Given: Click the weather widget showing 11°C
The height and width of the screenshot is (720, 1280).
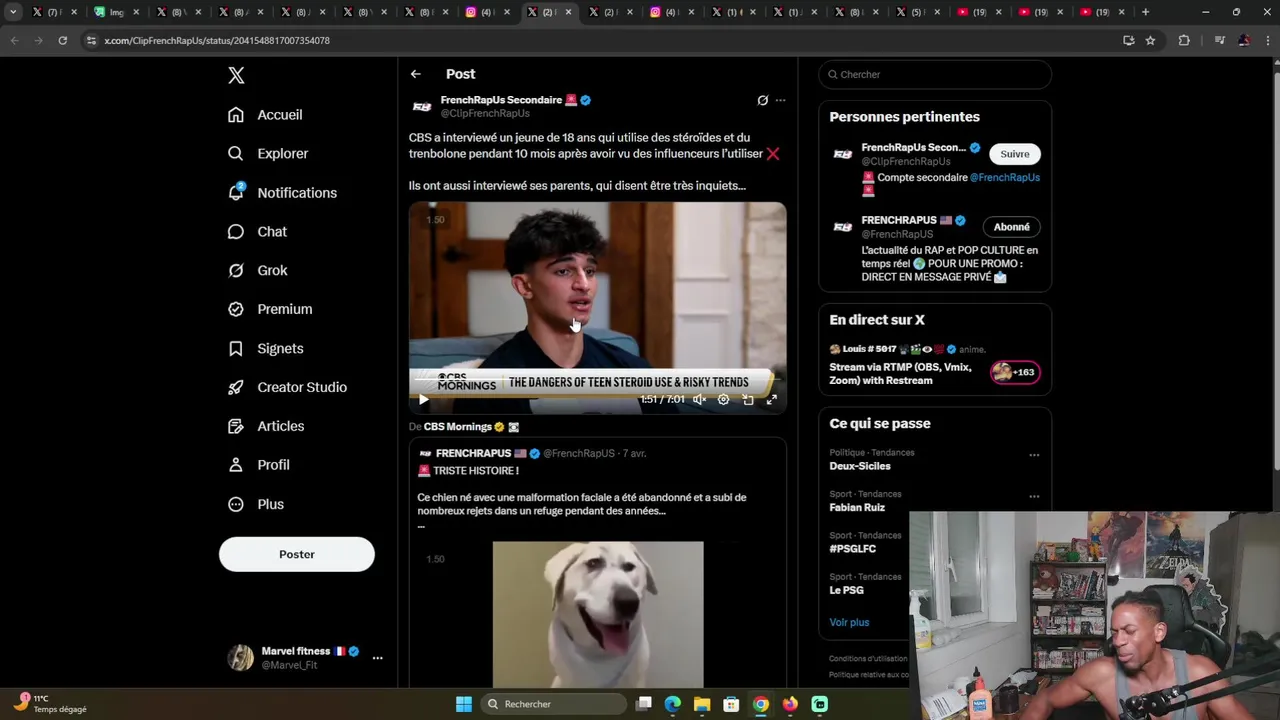Looking at the screenshot, I should click(50, 704).
